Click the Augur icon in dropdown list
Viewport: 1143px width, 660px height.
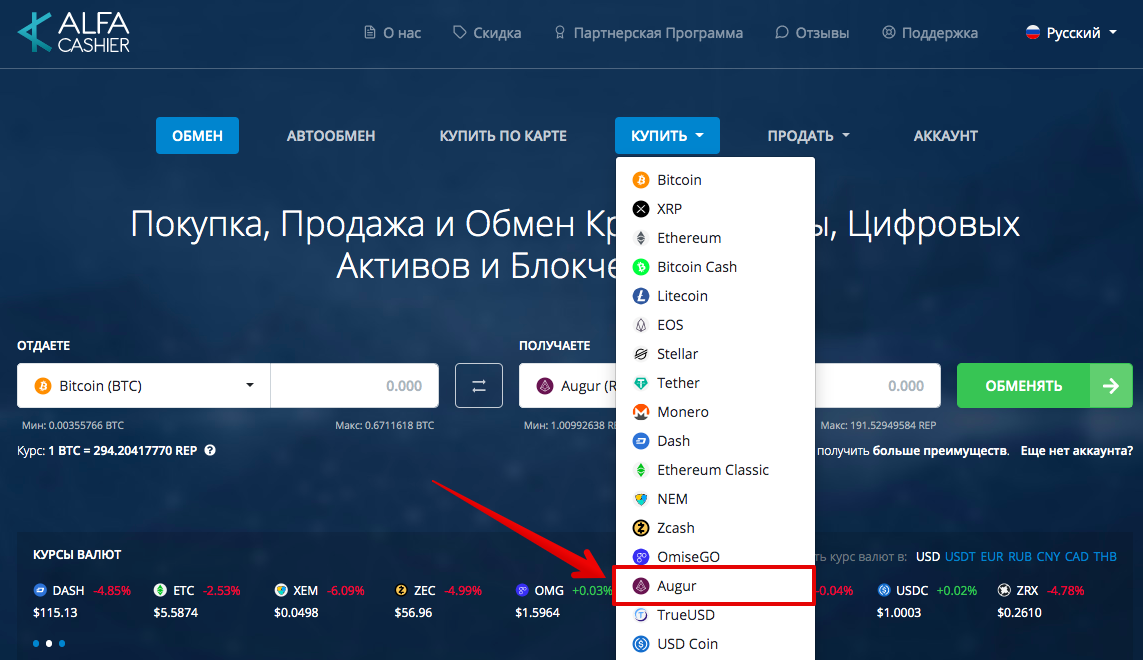tap(641, 586)
